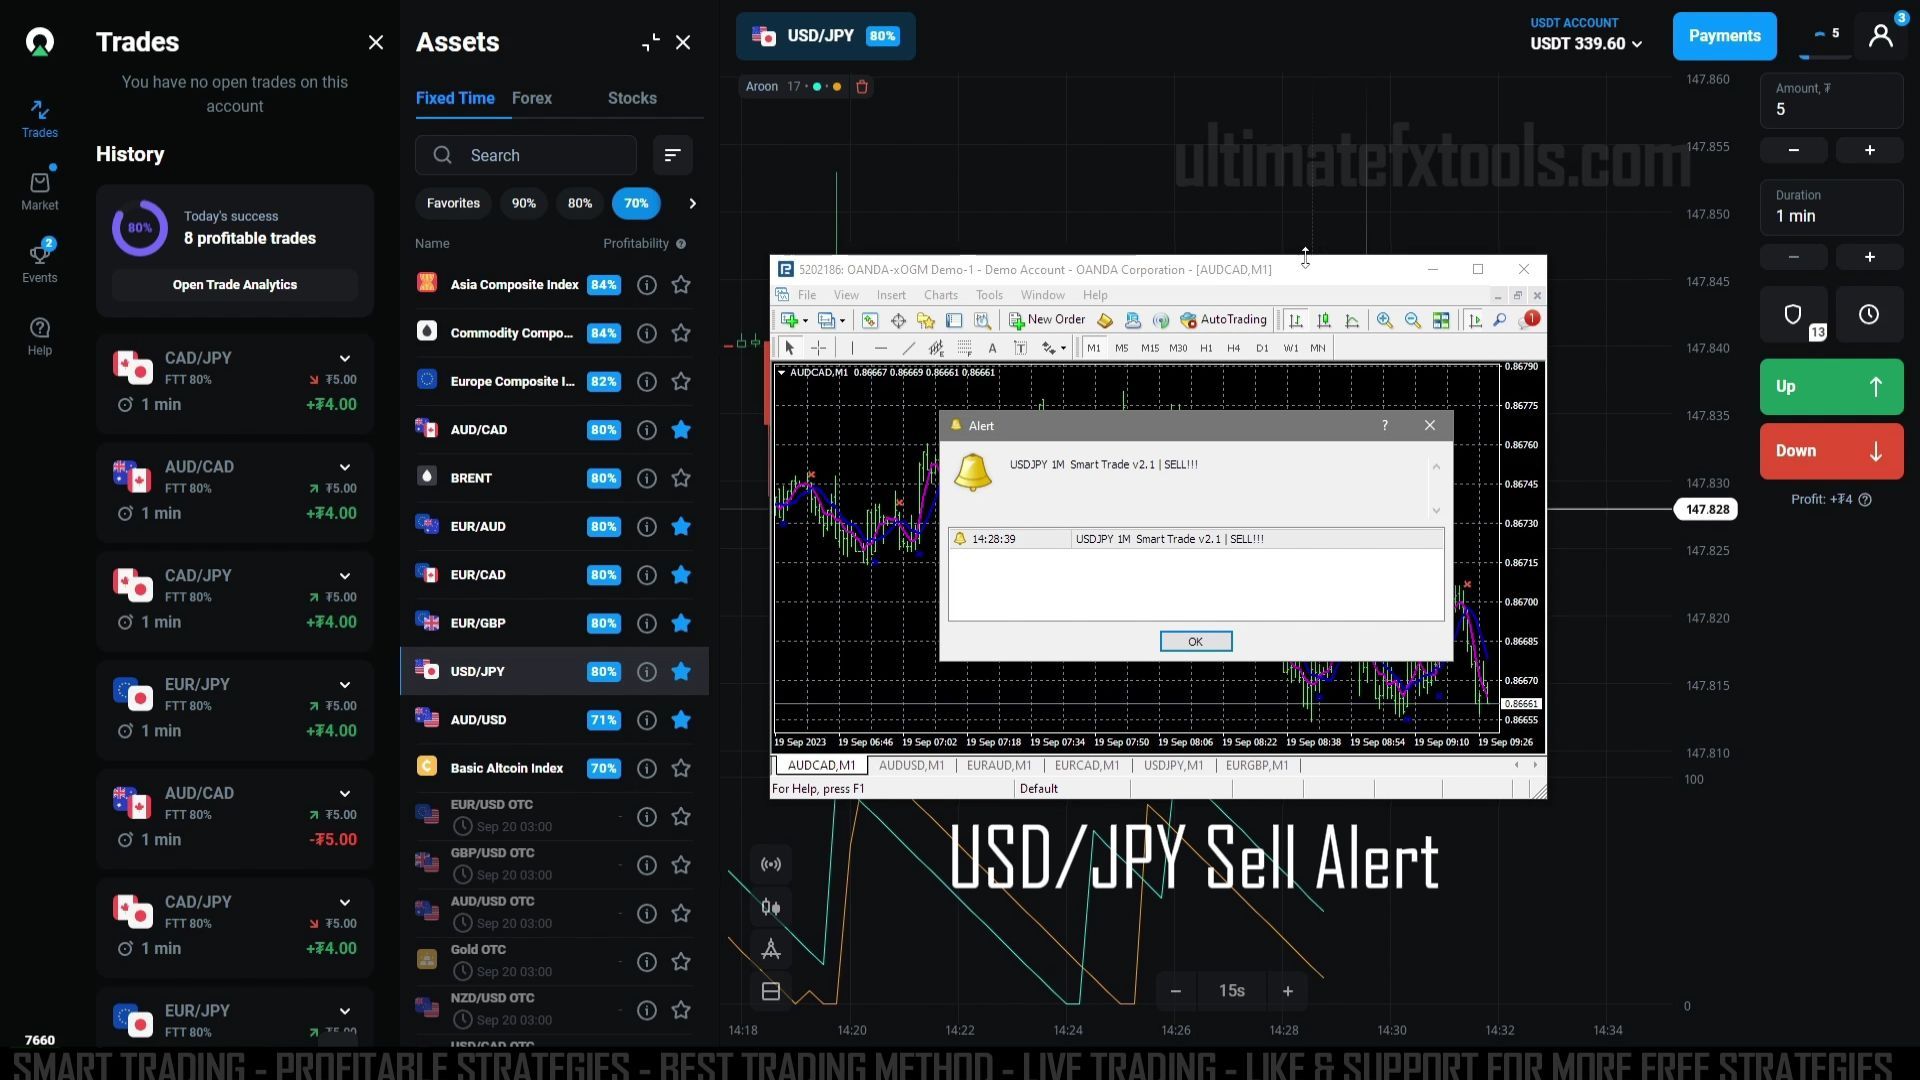Increase chart interval 15s with plus

[1288, 991]
